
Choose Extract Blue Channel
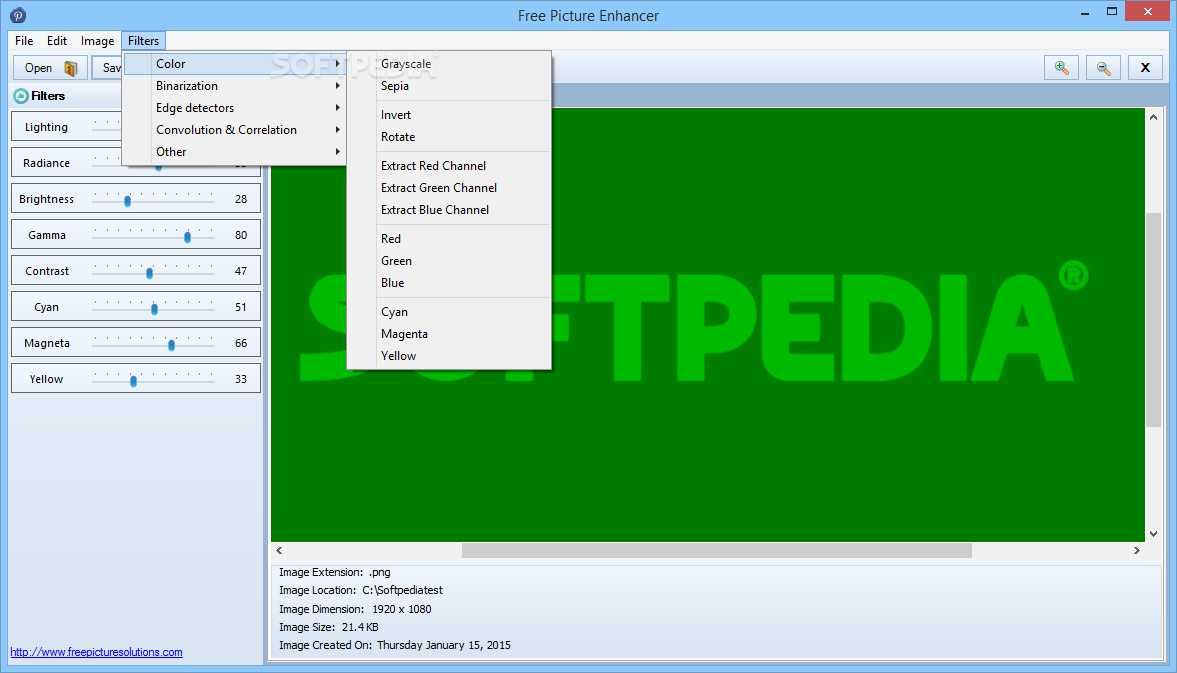click(449, 210)
